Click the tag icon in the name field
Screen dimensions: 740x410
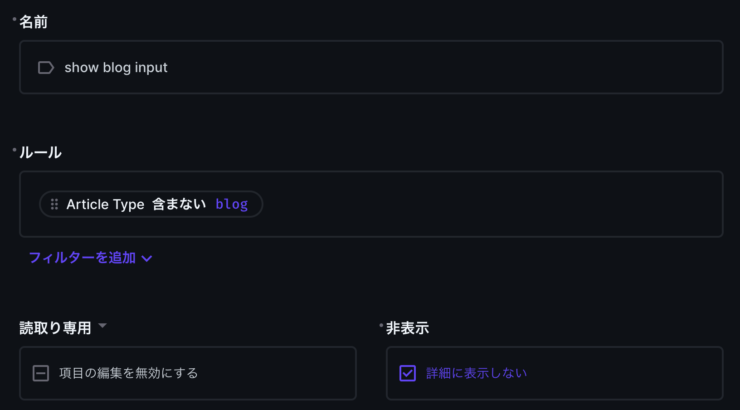coord(46,67)
